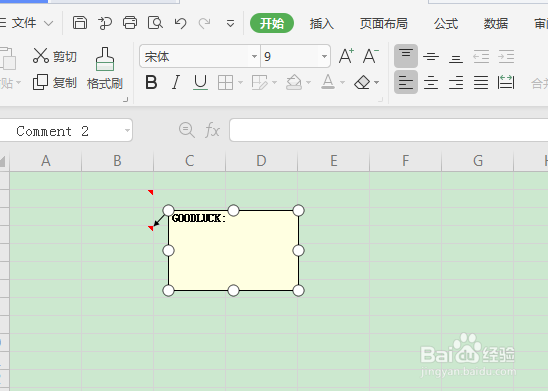548x391 pixels.
Task: Expand the font name dropdown arrow
Action: click(x=254, y=56)
